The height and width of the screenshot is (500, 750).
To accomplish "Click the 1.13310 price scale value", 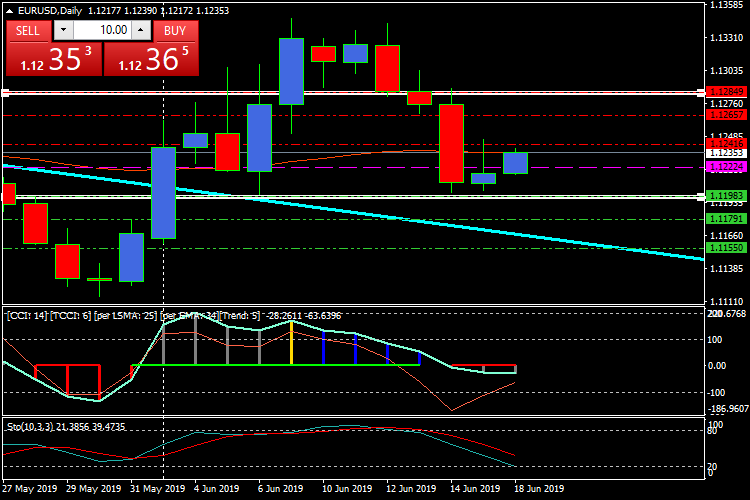I will (x=727, y=38).
